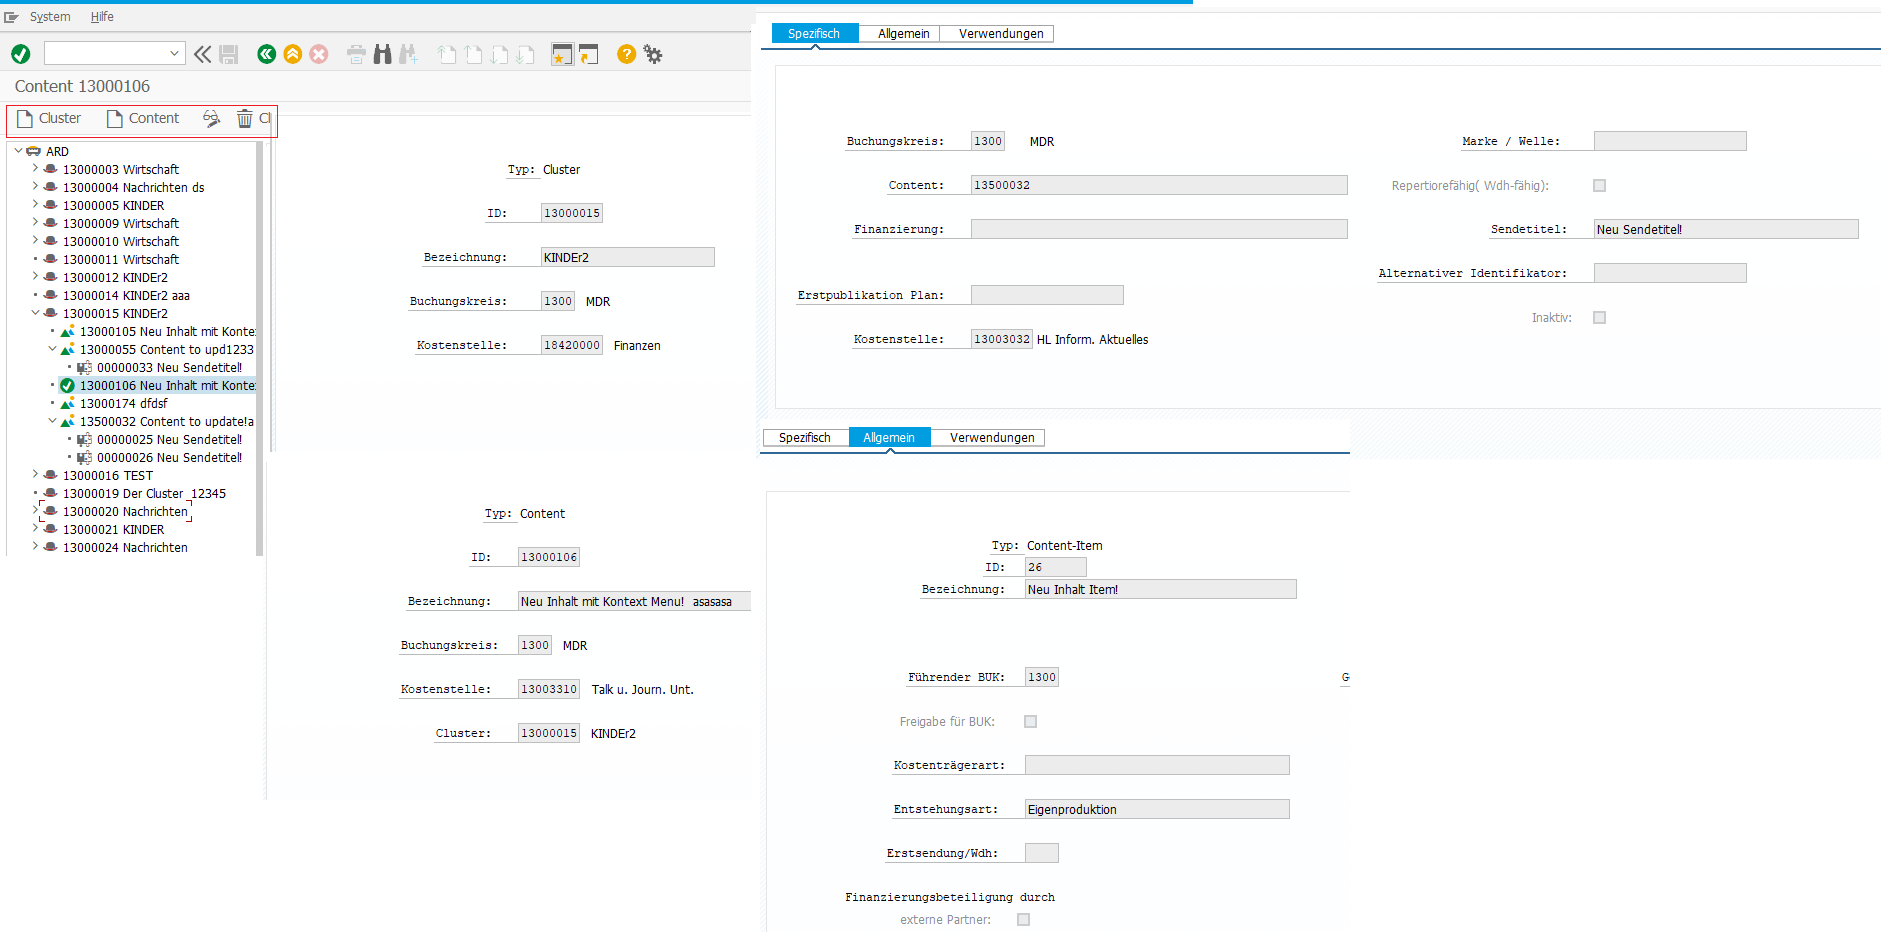
Task: Click the green Back arrow icon
Action: [x=266, y=54]
